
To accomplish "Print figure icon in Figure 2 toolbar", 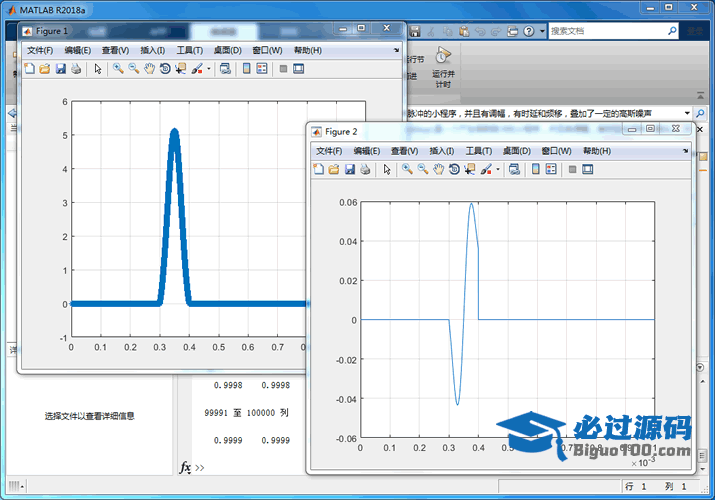I will click(x=365, y=170).
